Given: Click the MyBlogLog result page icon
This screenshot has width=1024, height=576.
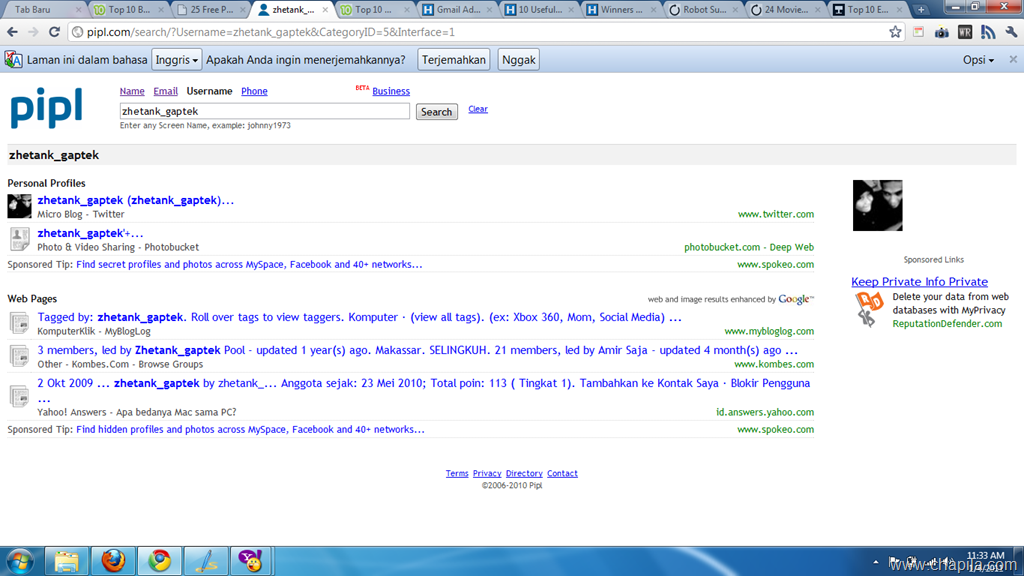Looking at the screenshot, I should pos(19,323).
